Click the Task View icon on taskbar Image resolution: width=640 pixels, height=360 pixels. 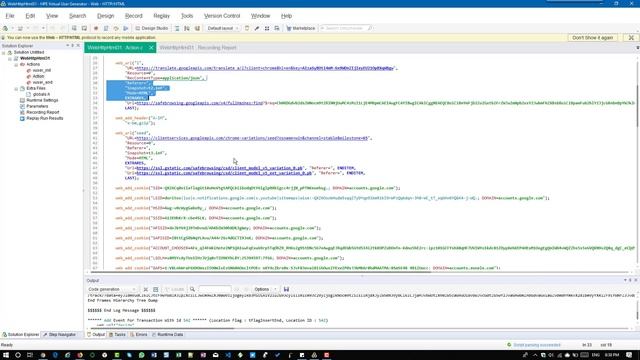[30, 355]
